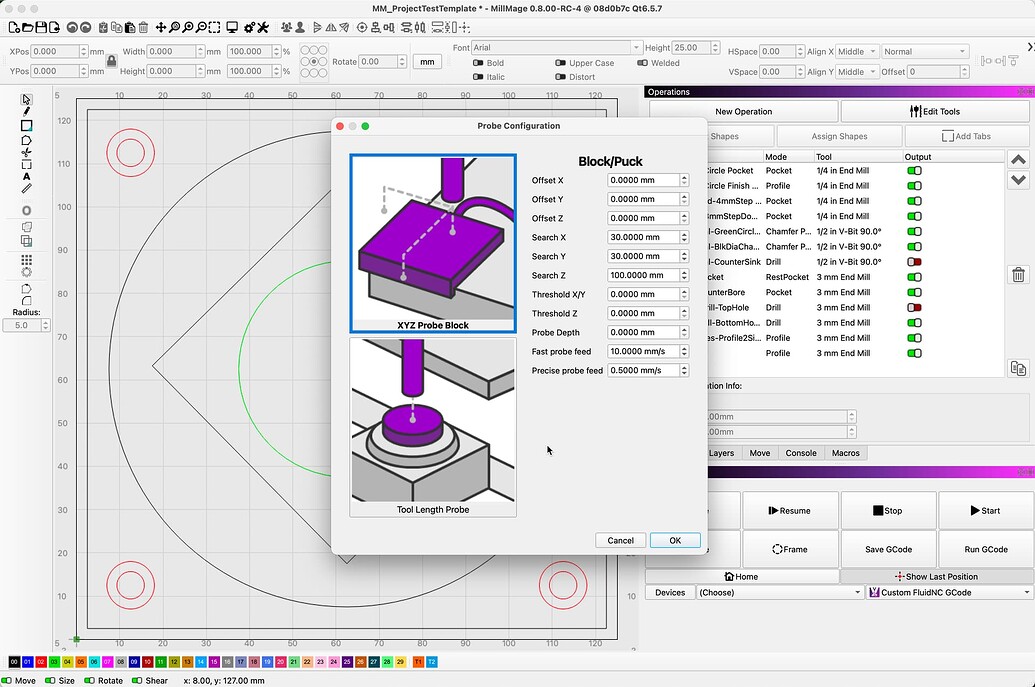Toggle output for the Circle Pocket operation

click(x=913, y=171)
